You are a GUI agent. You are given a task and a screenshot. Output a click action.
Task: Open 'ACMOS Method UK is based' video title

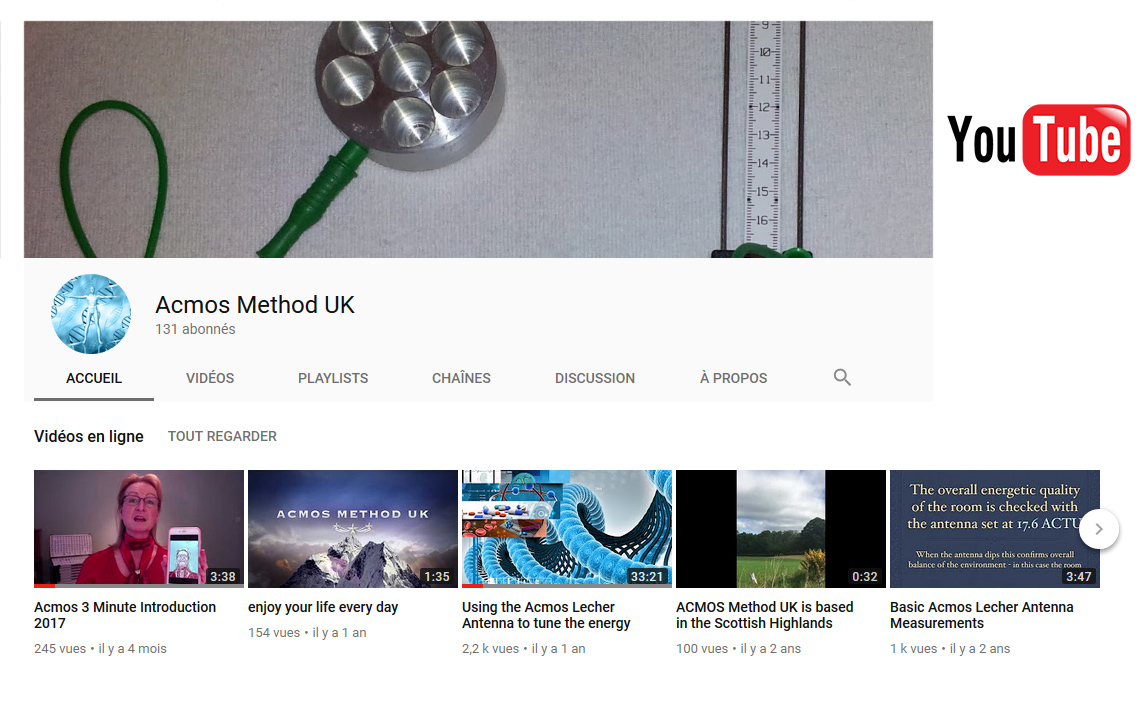click(x=765, y=615)
